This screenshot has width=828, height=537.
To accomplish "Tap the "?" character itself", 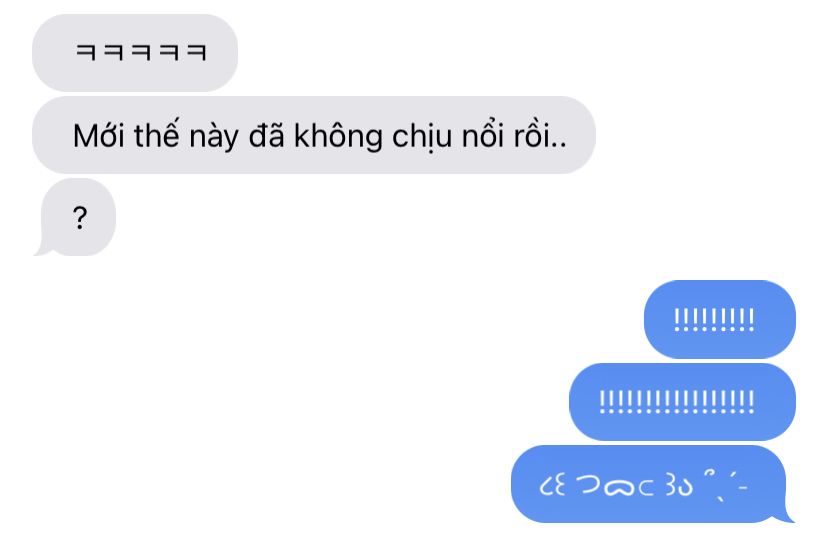I will click(x=80, y=218).
